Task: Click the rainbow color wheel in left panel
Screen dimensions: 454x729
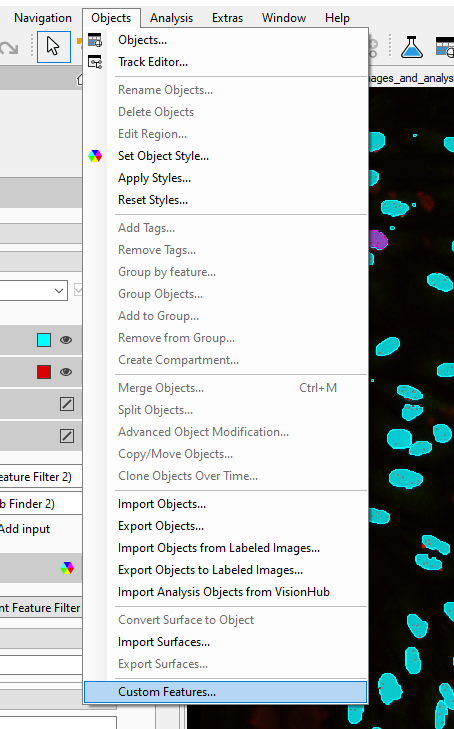Action: coord(67,568)
